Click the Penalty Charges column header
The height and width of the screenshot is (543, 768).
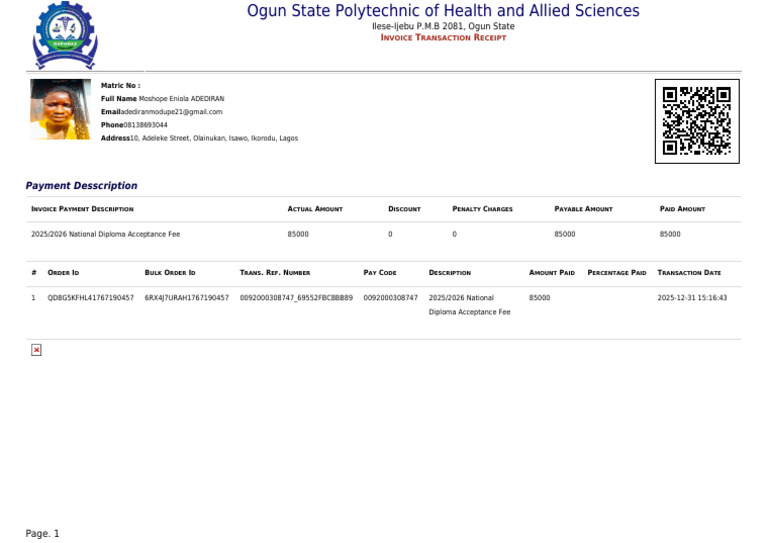(482, 209)
